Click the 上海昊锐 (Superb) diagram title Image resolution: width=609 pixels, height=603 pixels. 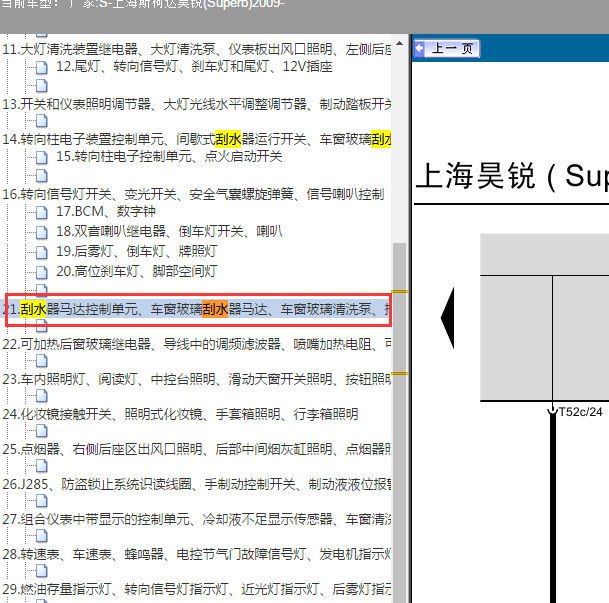click(x=512, y=176)
